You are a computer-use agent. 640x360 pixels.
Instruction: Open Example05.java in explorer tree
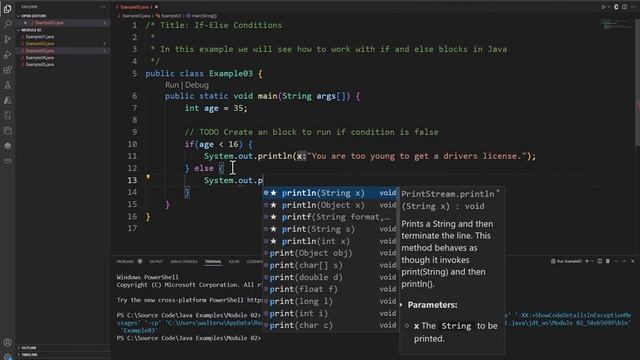(40, 64)
